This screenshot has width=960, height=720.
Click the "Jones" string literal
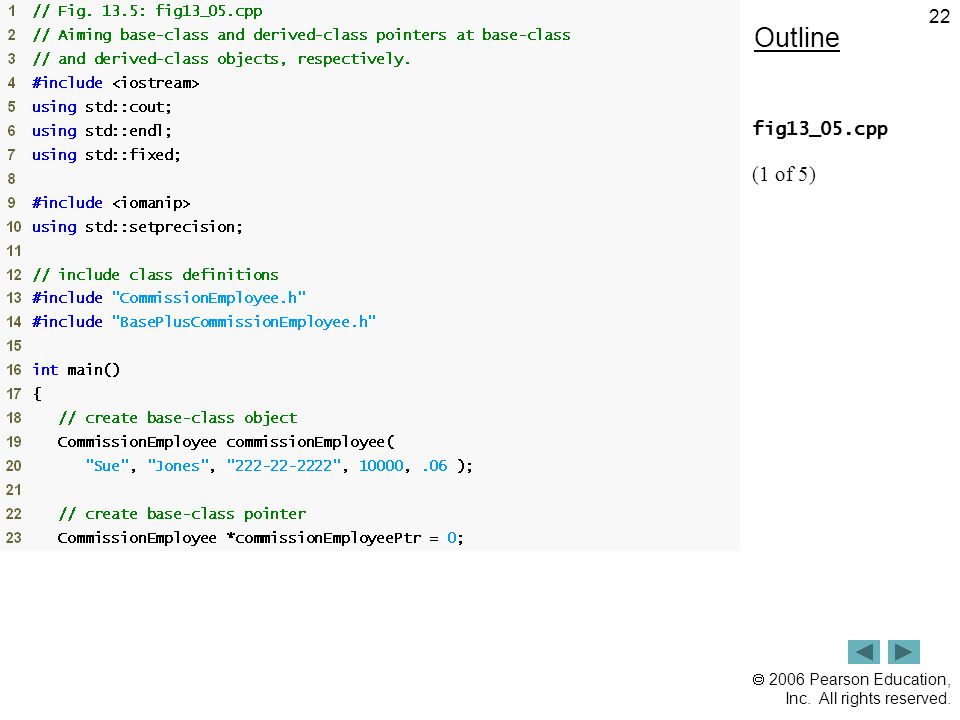pyautogui.click(x=178, y=465)
